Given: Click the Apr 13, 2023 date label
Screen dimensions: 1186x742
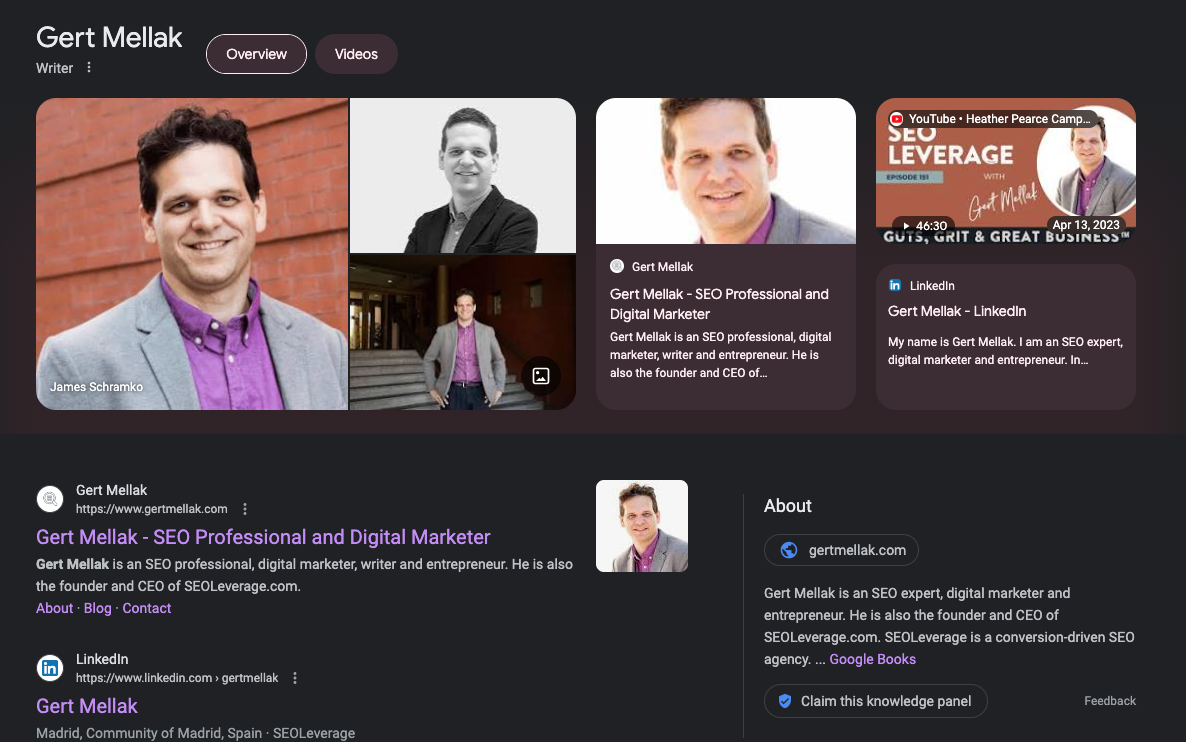Looking at the screenshot, I should tap(1086, 225).
